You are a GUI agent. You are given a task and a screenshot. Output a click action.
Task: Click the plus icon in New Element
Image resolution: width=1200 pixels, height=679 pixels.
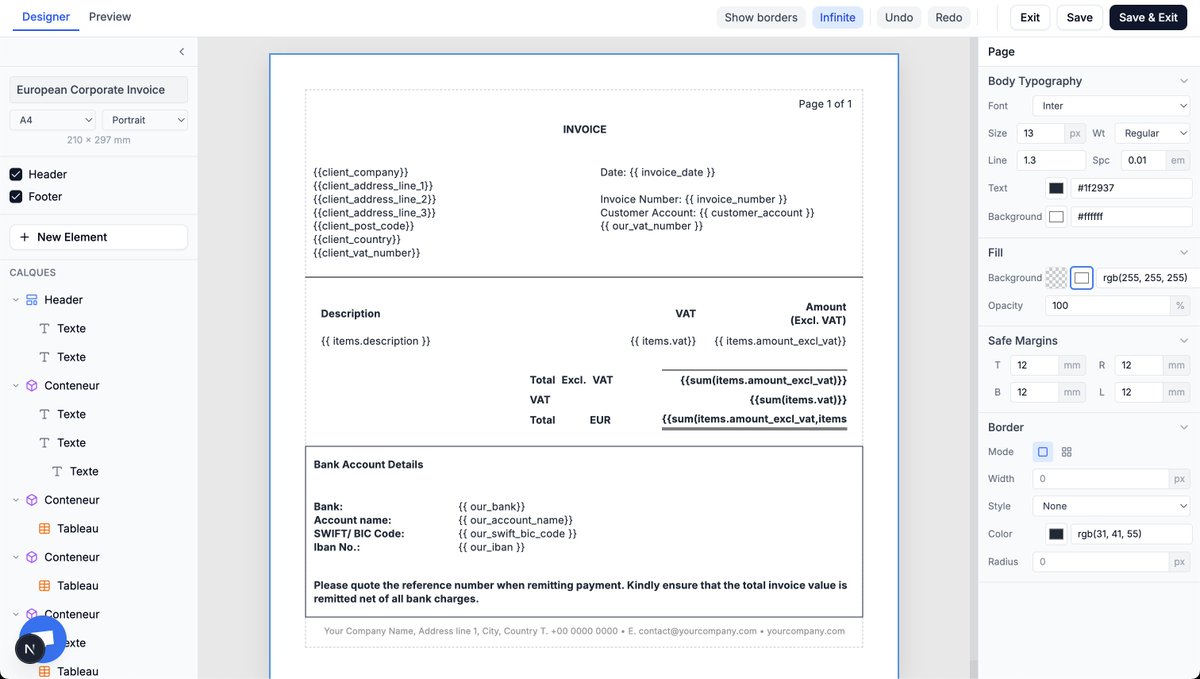click(x=24, y=237)
